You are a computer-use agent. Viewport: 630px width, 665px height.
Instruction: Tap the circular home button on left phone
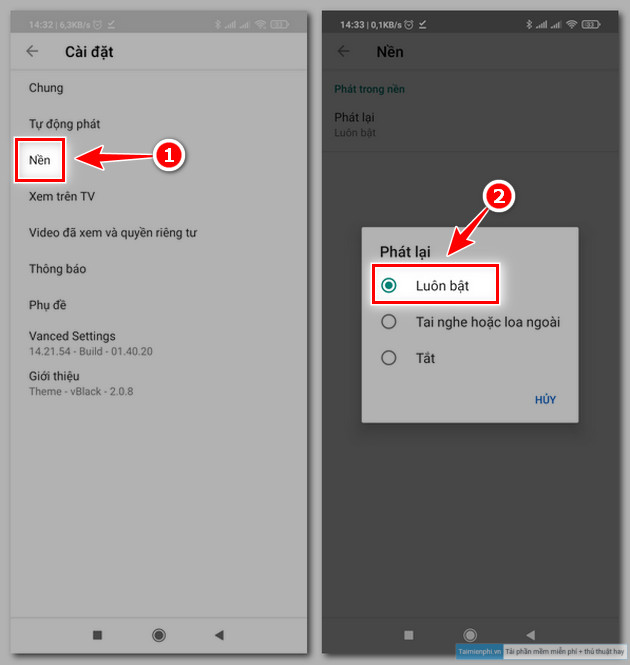click(159, 635)
